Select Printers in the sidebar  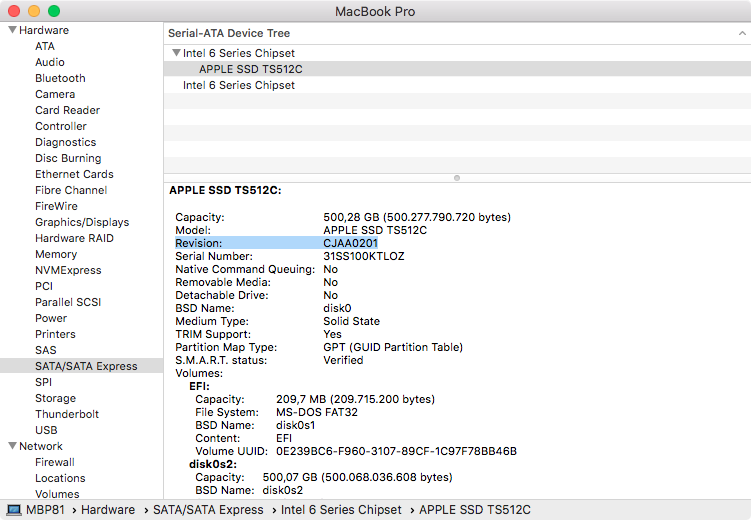[x=55, y=334]
